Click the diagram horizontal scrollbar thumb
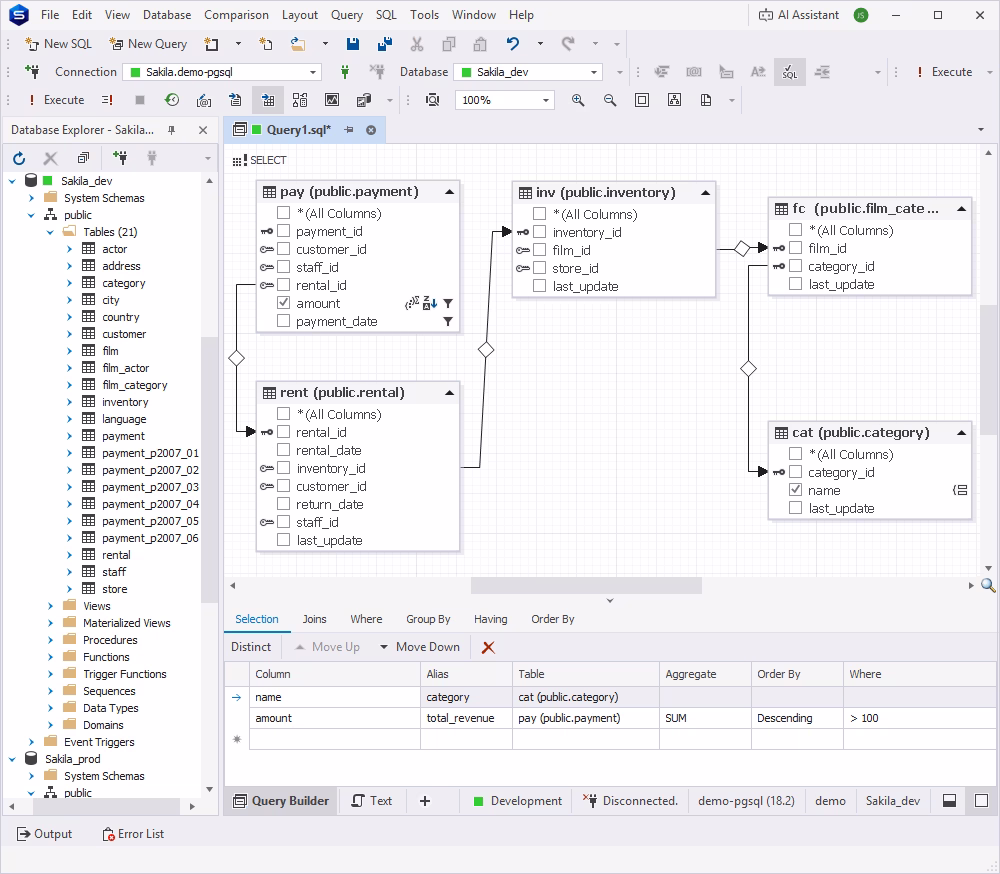1000x874 pixels. tap(586, 585)
